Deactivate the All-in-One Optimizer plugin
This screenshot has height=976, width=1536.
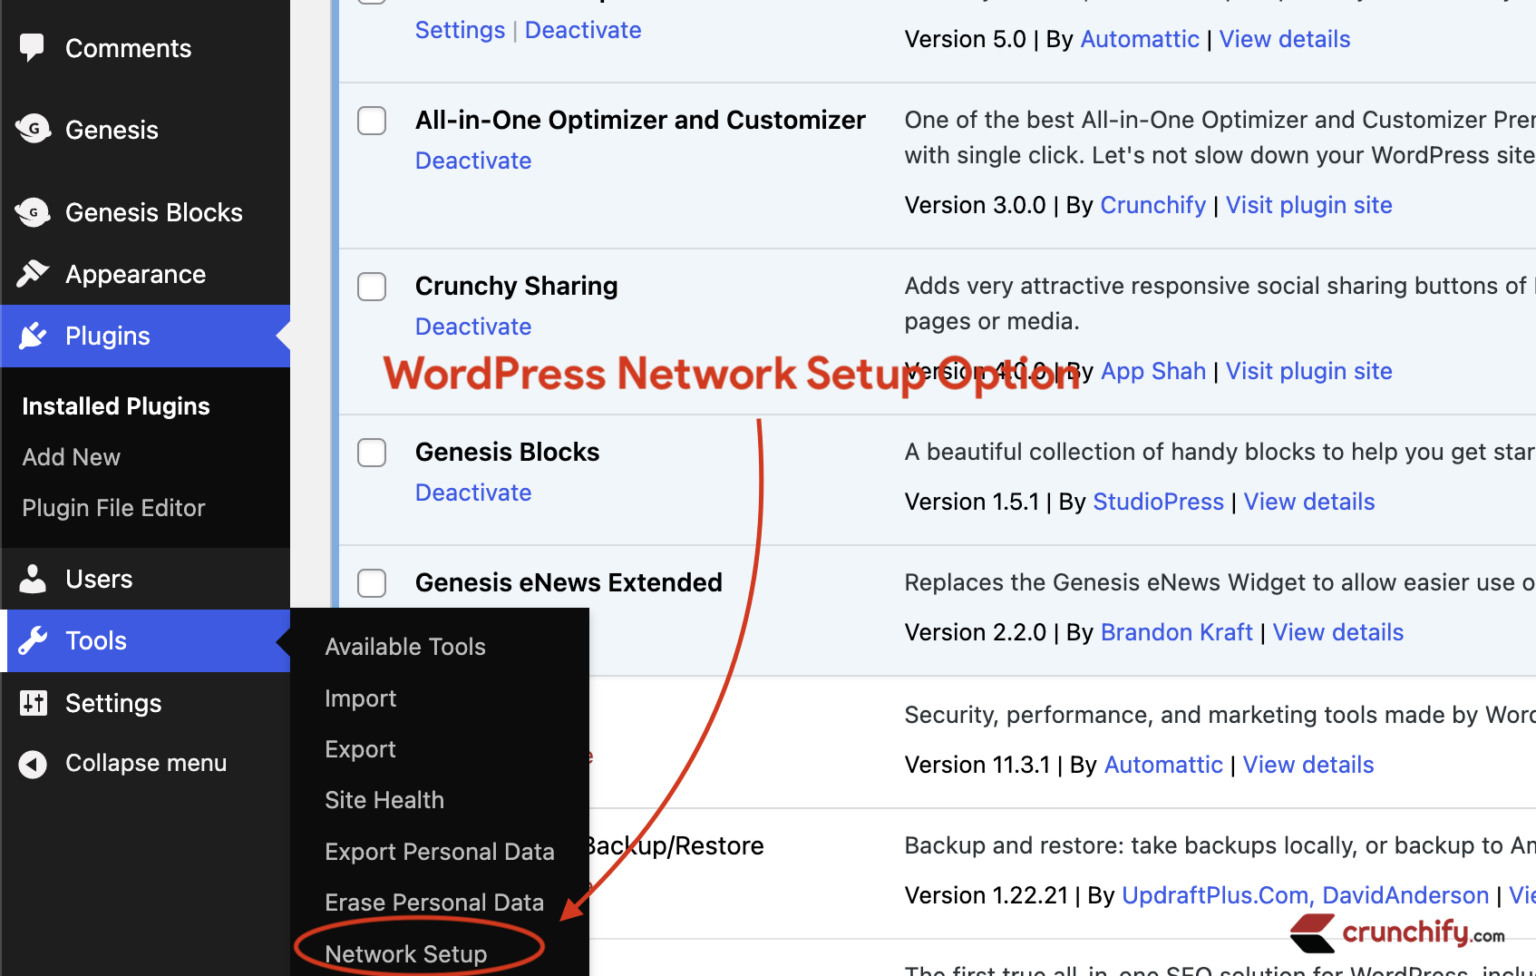pos(473,160)
